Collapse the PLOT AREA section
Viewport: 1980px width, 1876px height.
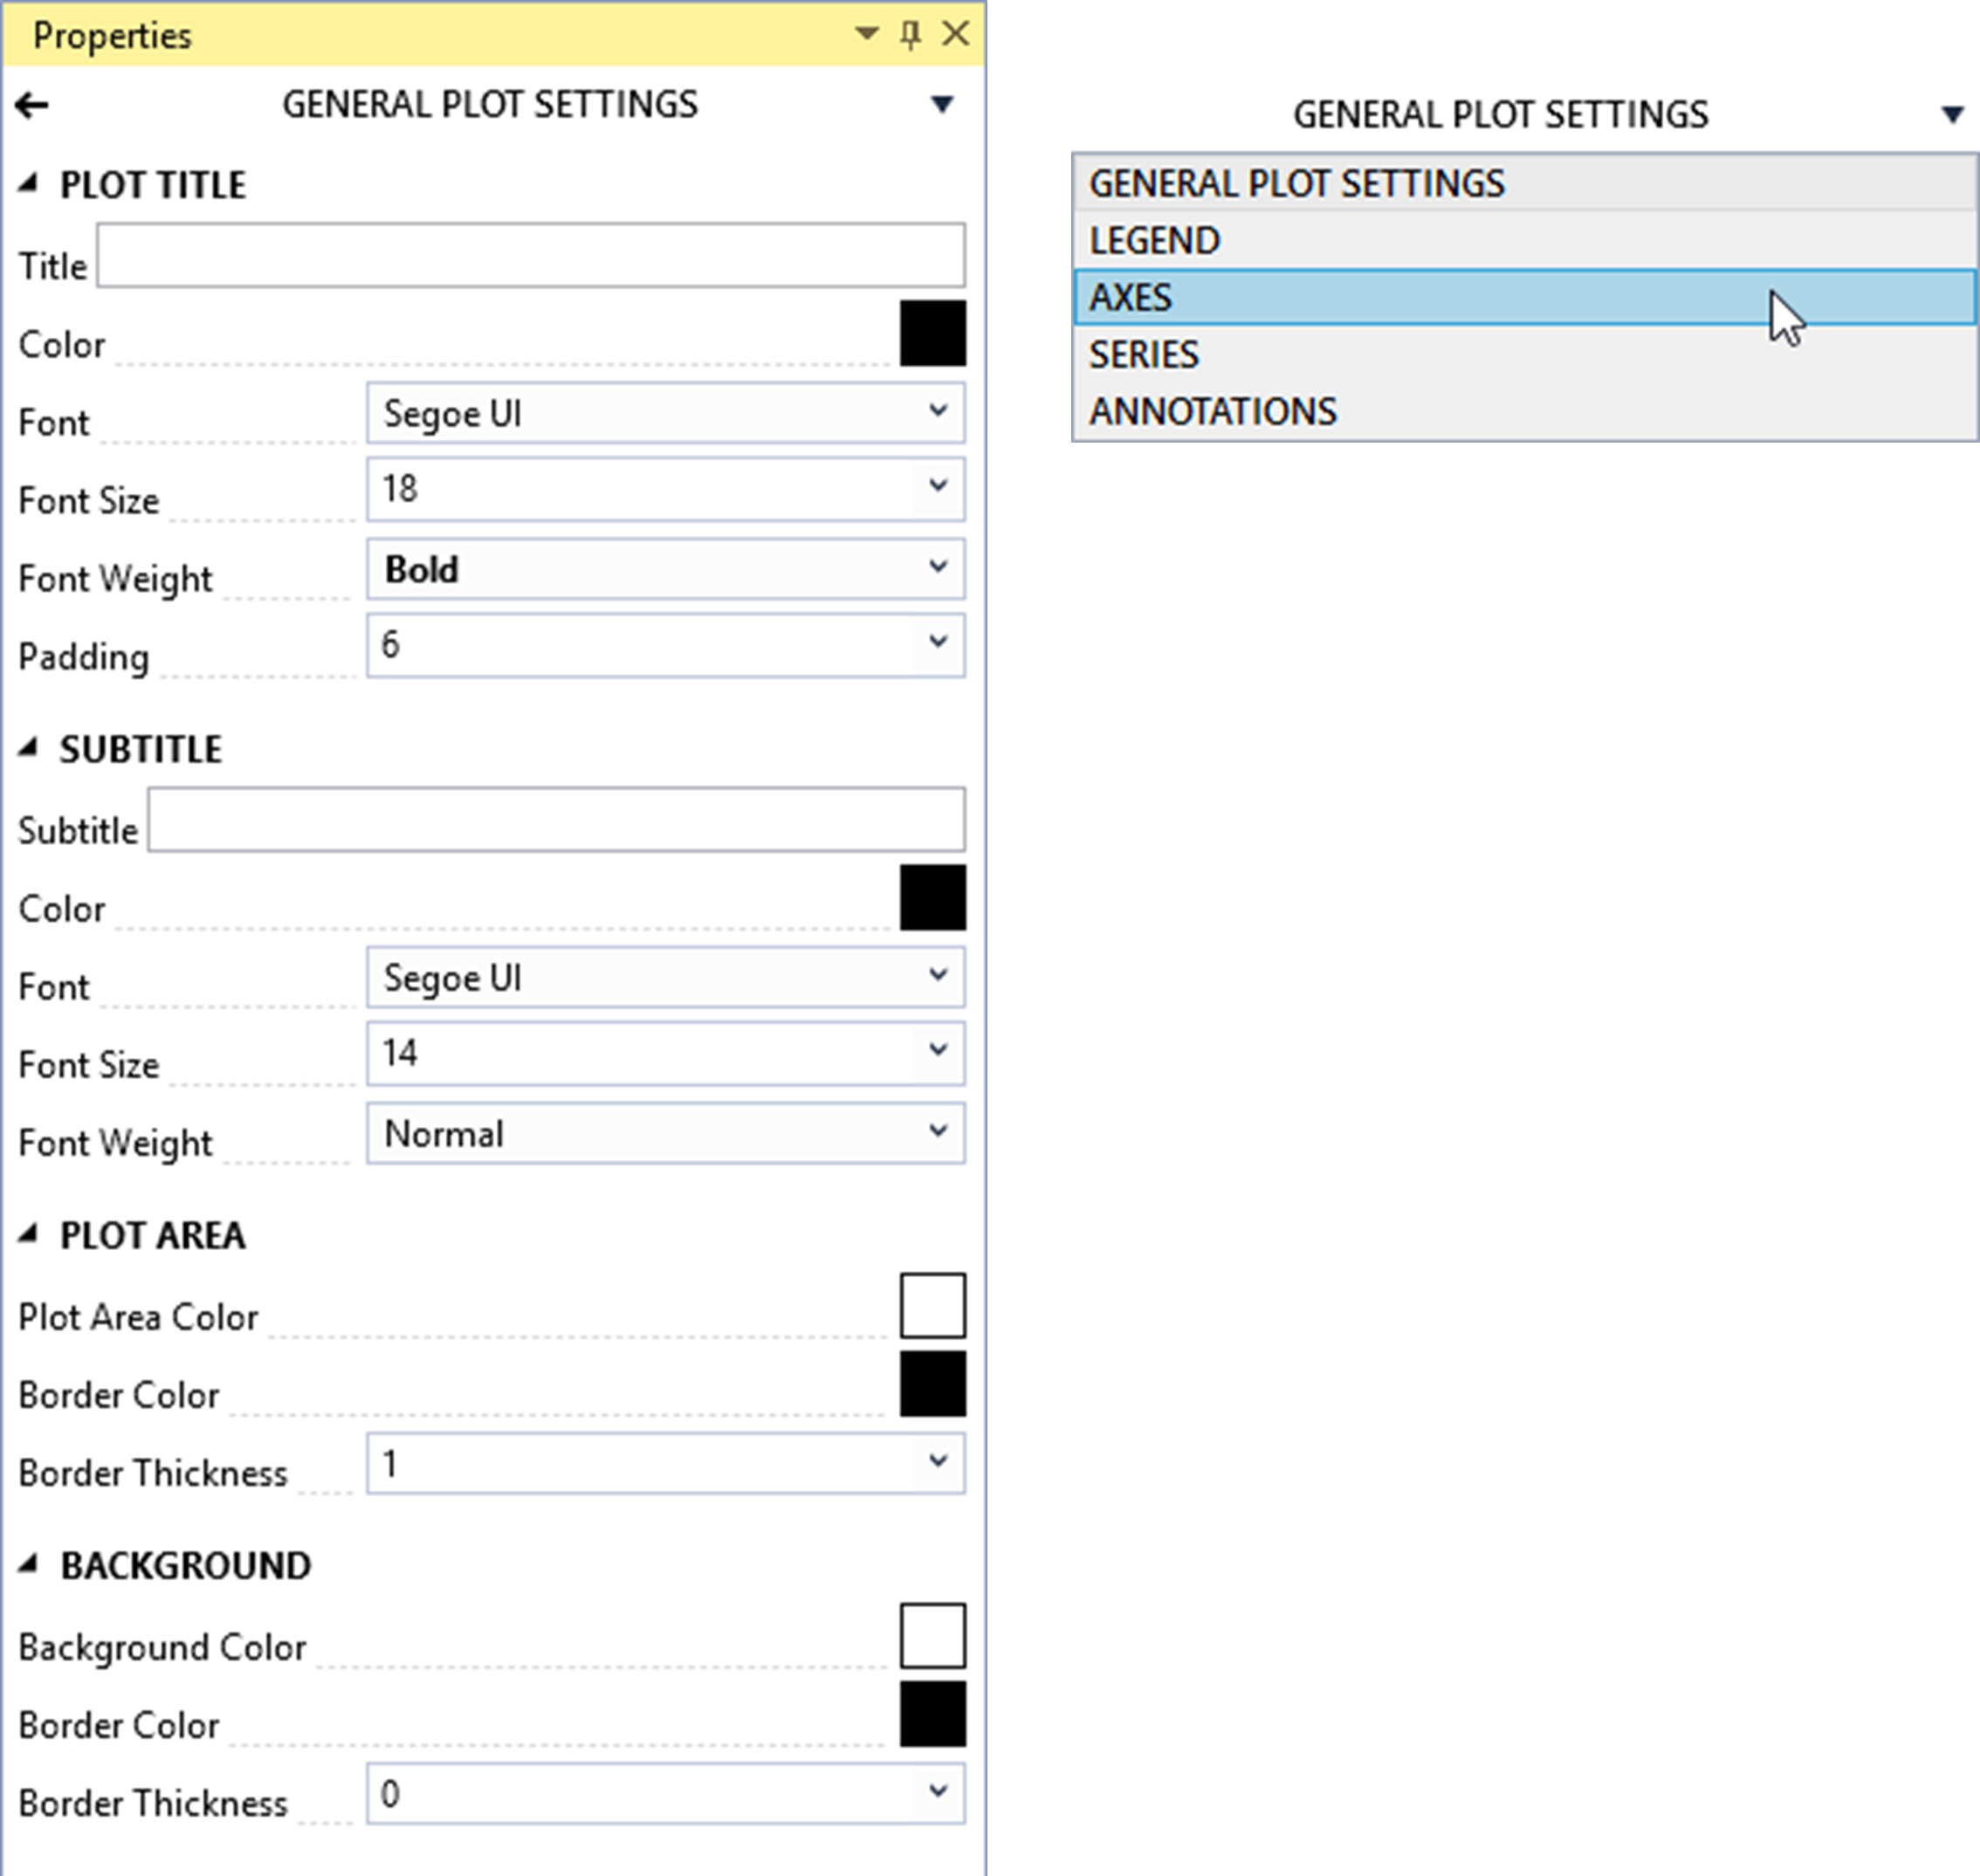point(28,1235)
